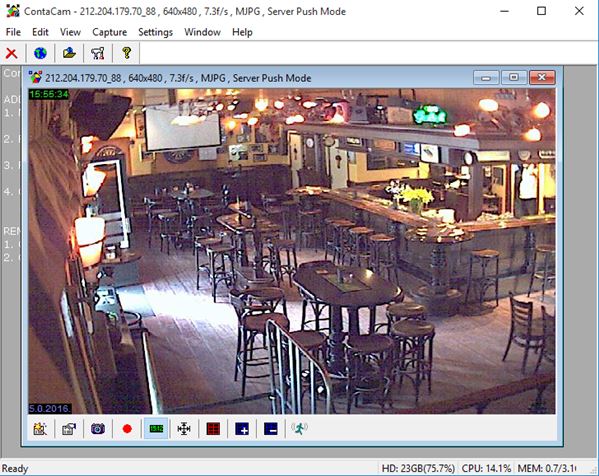
Task: Open the globe web browser icon
Action: pyautogui.click(x=40, y=53)
